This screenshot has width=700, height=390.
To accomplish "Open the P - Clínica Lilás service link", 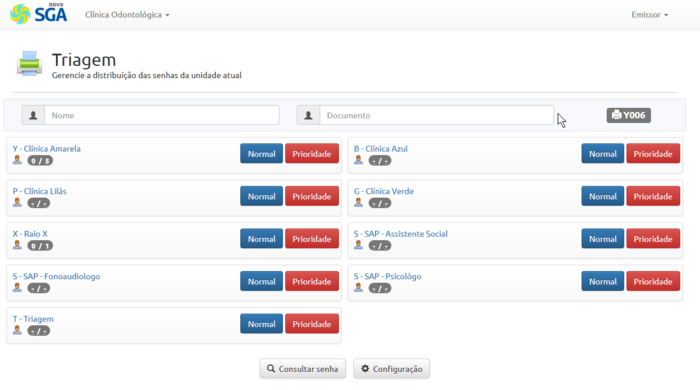I will click(x=39, y=191).
